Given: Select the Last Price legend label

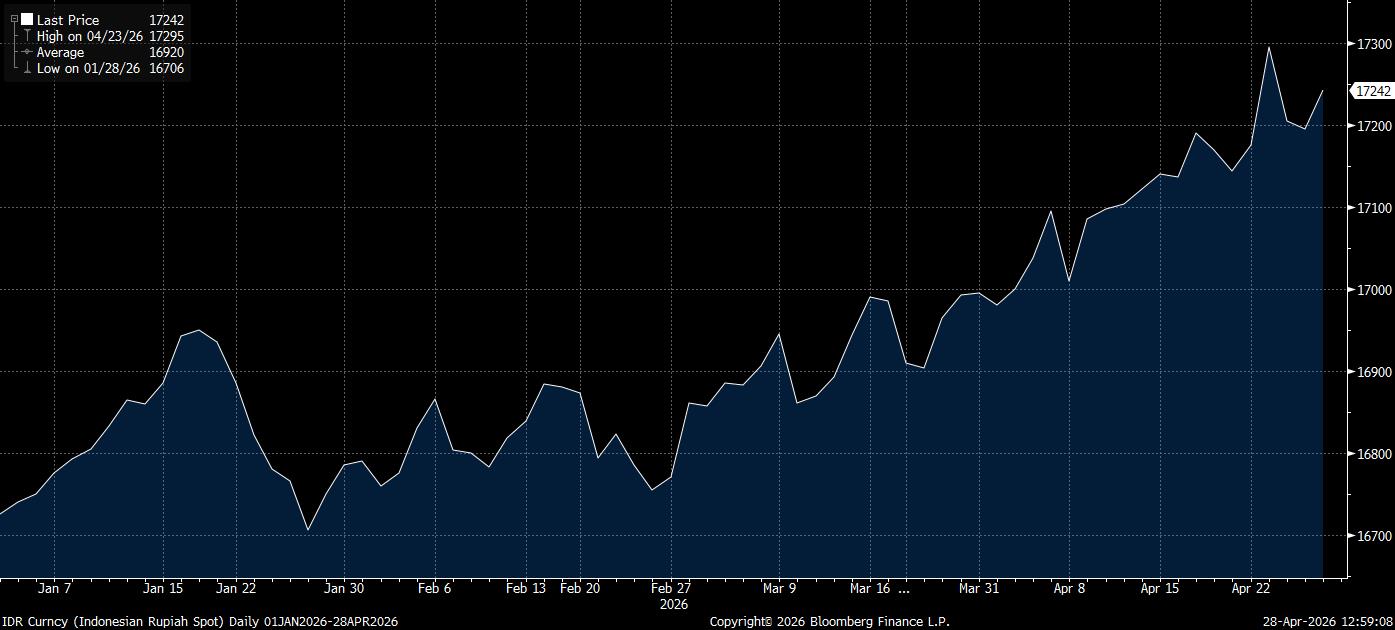Looking at the screenshot, I should [68, 20].
